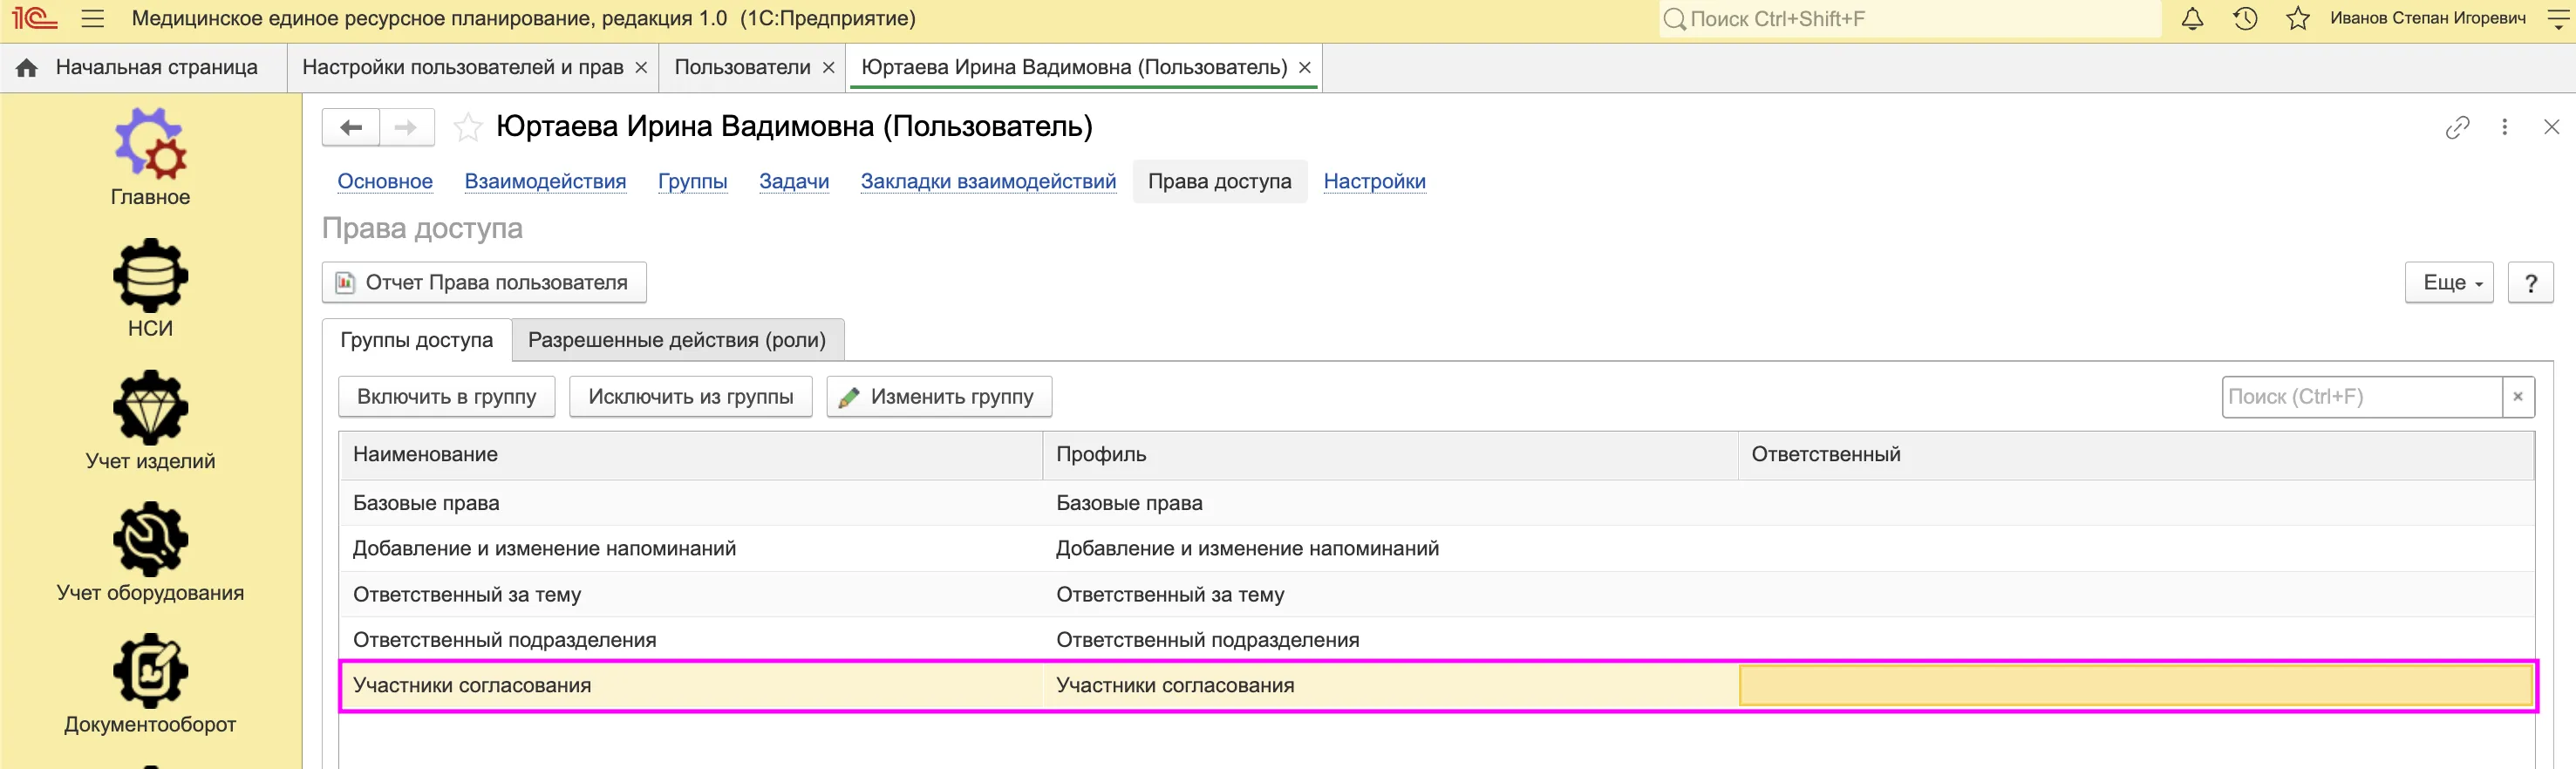Viewport: 2576px width, 769px height.
Task: Open the Настройки link
Action: (1374, 182)
